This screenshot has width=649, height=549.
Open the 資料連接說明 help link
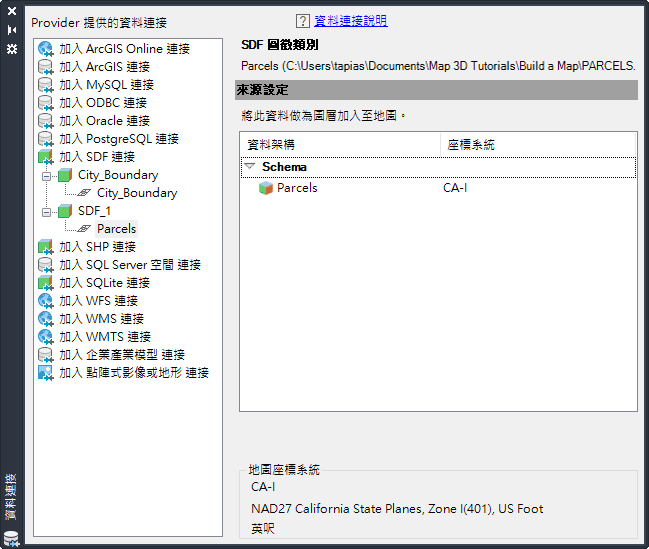[351, 21]
